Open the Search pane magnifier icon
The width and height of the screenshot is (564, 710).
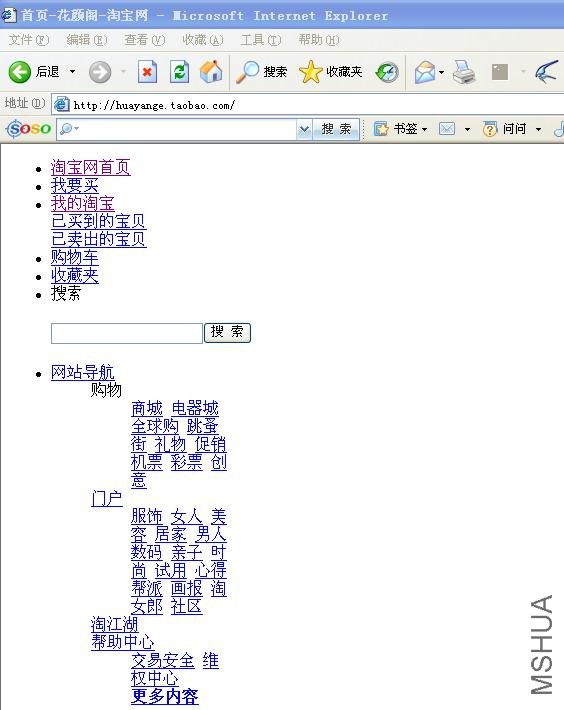[248, 72]
